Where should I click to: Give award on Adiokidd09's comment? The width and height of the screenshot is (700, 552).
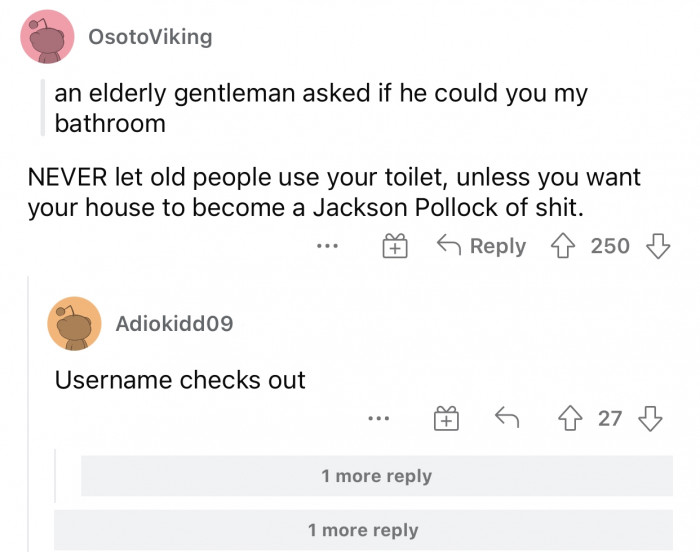pyautogui.click(x=446, y=418)
